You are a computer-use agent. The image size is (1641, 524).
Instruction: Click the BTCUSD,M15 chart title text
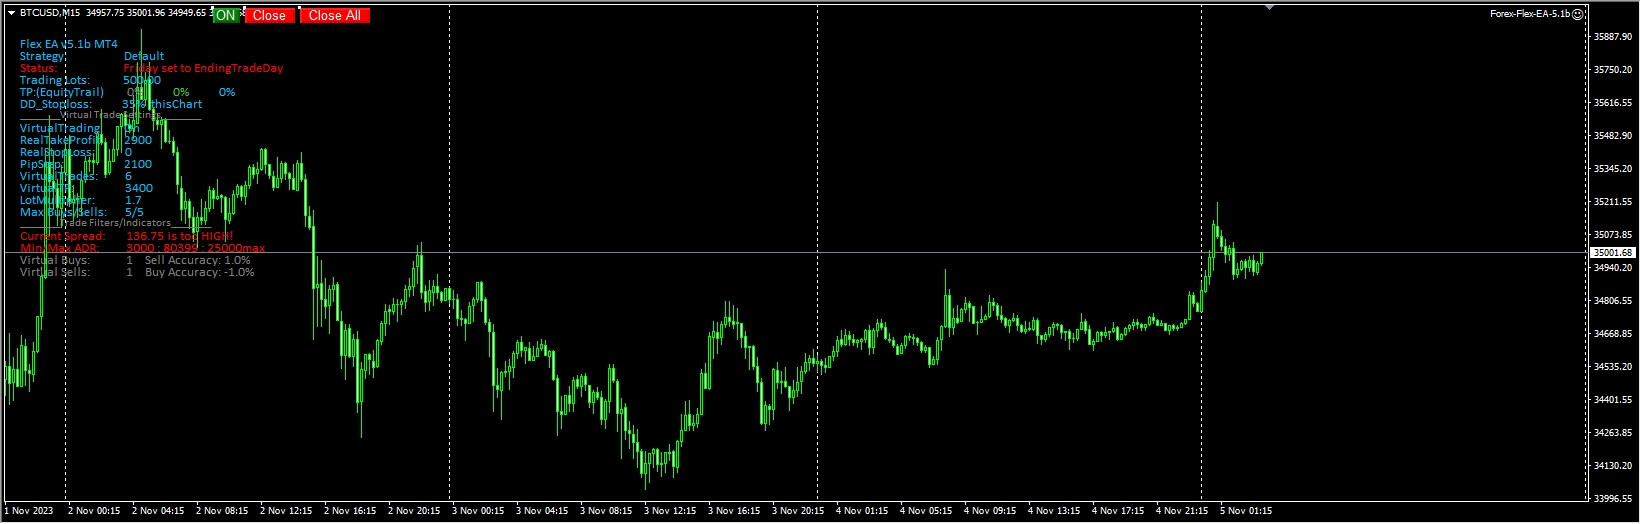pyautogui.click(x=50, y=13)
